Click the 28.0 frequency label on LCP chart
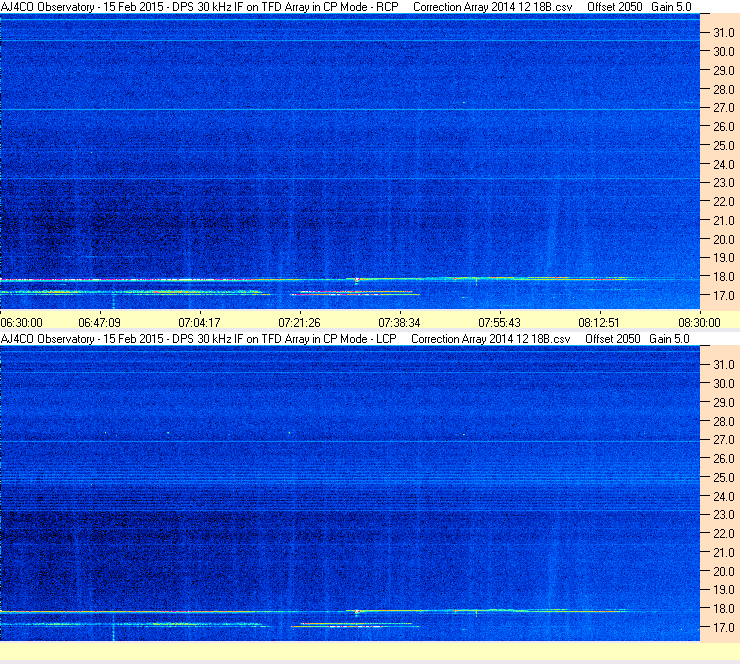740x664 pixels. click(724, 421)
